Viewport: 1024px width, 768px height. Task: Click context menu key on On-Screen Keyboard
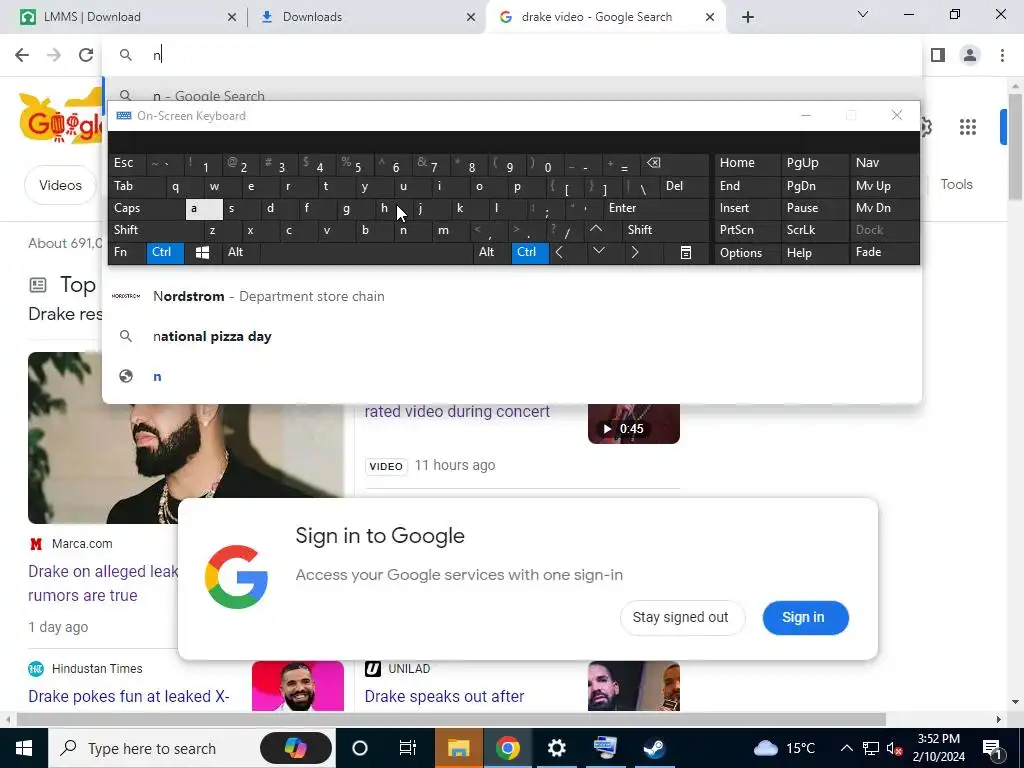pos(686,253)
